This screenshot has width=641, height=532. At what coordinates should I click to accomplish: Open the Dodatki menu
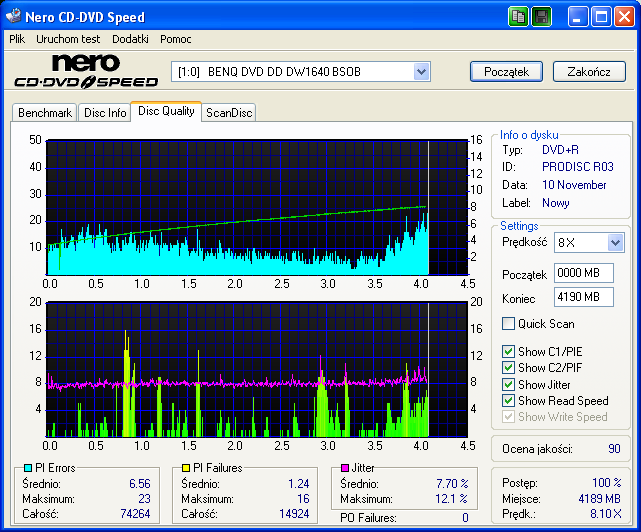[130, 39]
